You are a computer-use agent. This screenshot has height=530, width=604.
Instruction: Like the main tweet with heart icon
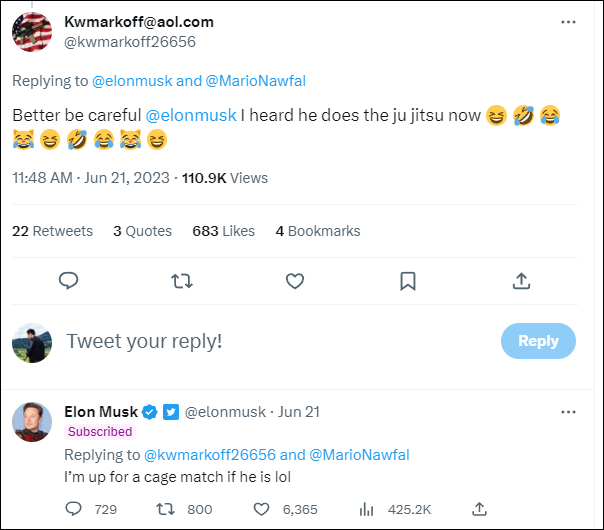pos(294,282)
